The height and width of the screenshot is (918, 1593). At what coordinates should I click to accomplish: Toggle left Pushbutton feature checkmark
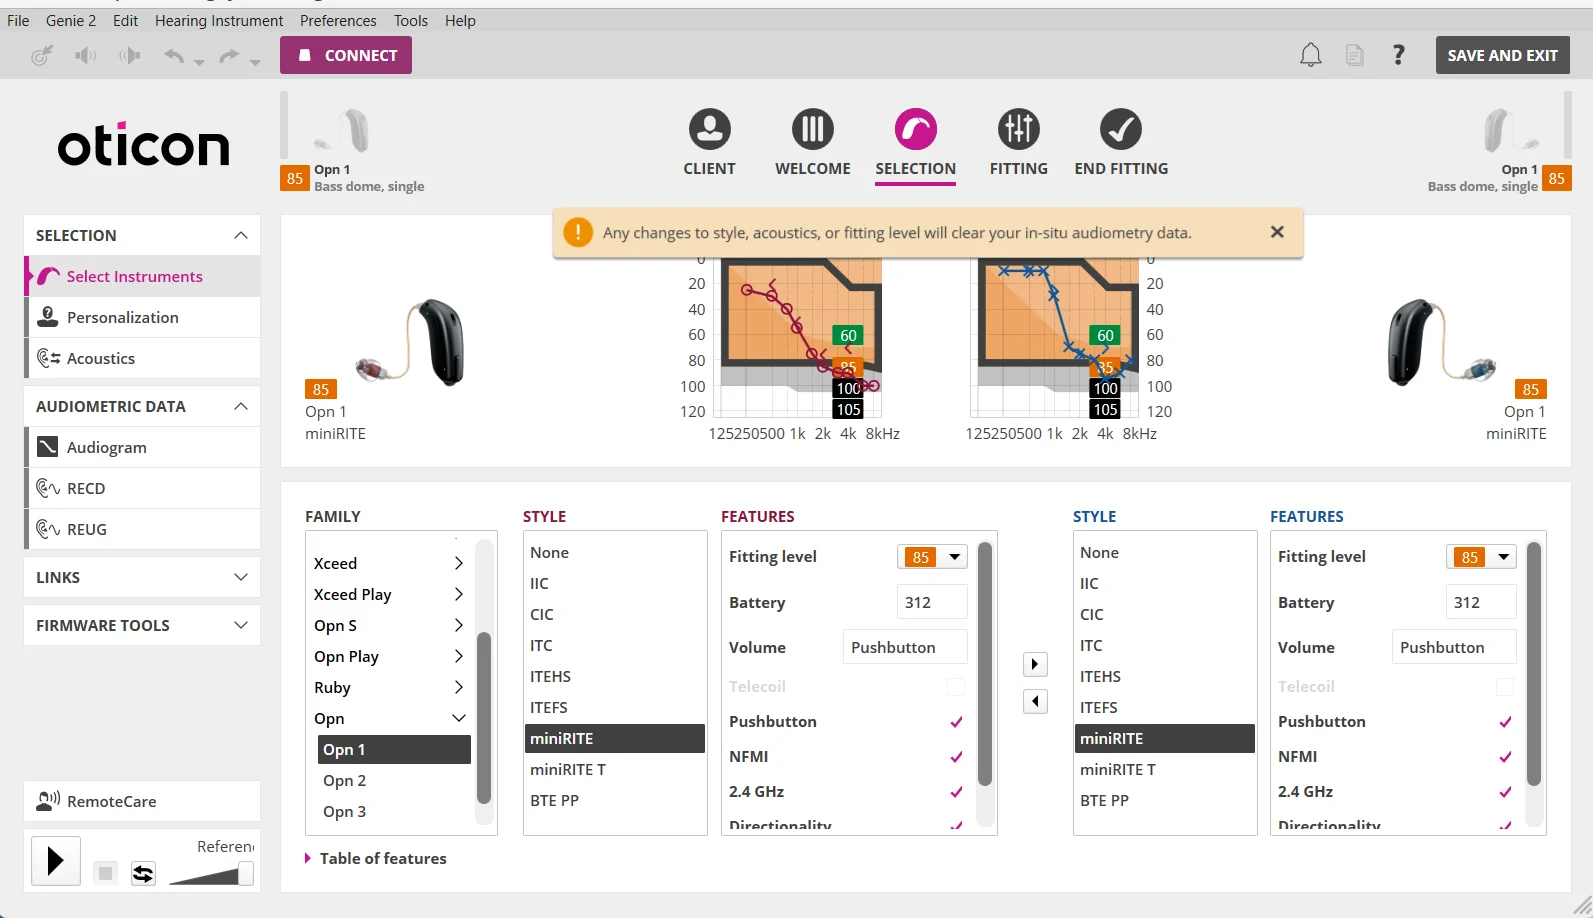[x=956, y=722]
